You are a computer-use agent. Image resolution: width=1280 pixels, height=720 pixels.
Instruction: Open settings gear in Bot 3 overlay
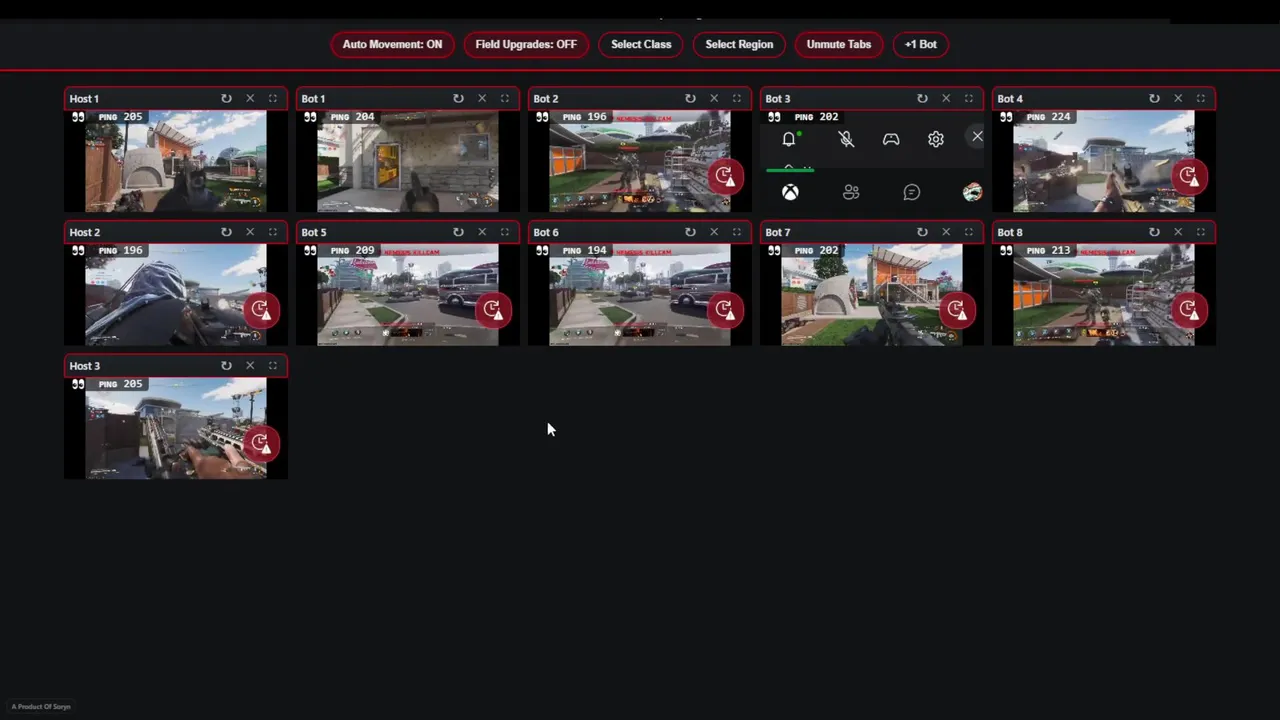pos(936,140)
